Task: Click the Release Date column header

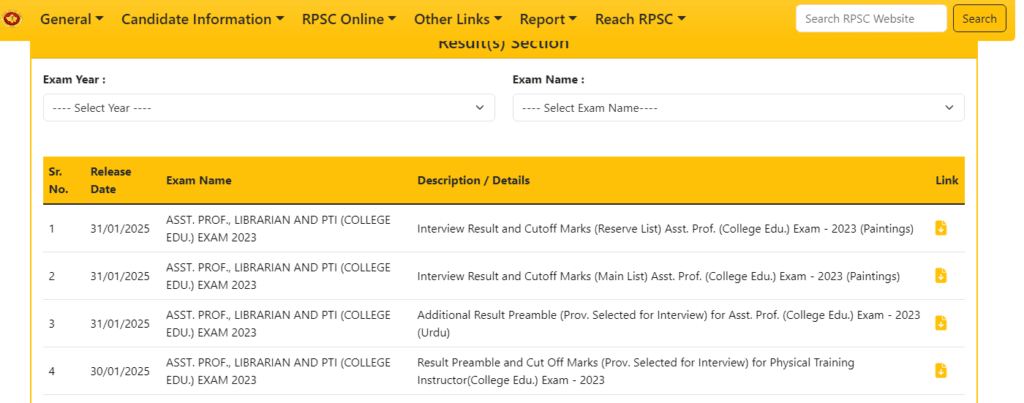Action: [x=111, y=180]
